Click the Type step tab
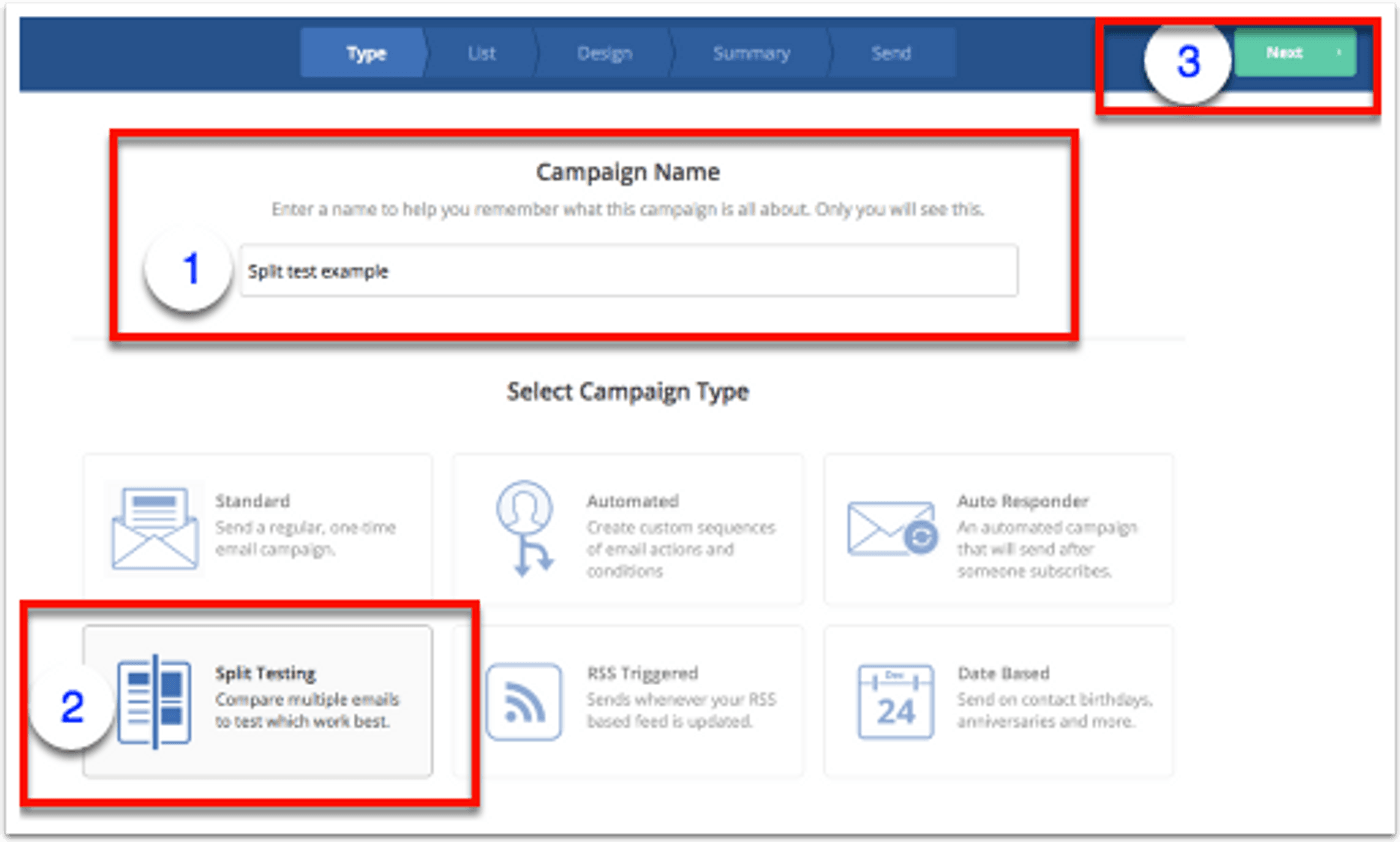 pos(366,54)
